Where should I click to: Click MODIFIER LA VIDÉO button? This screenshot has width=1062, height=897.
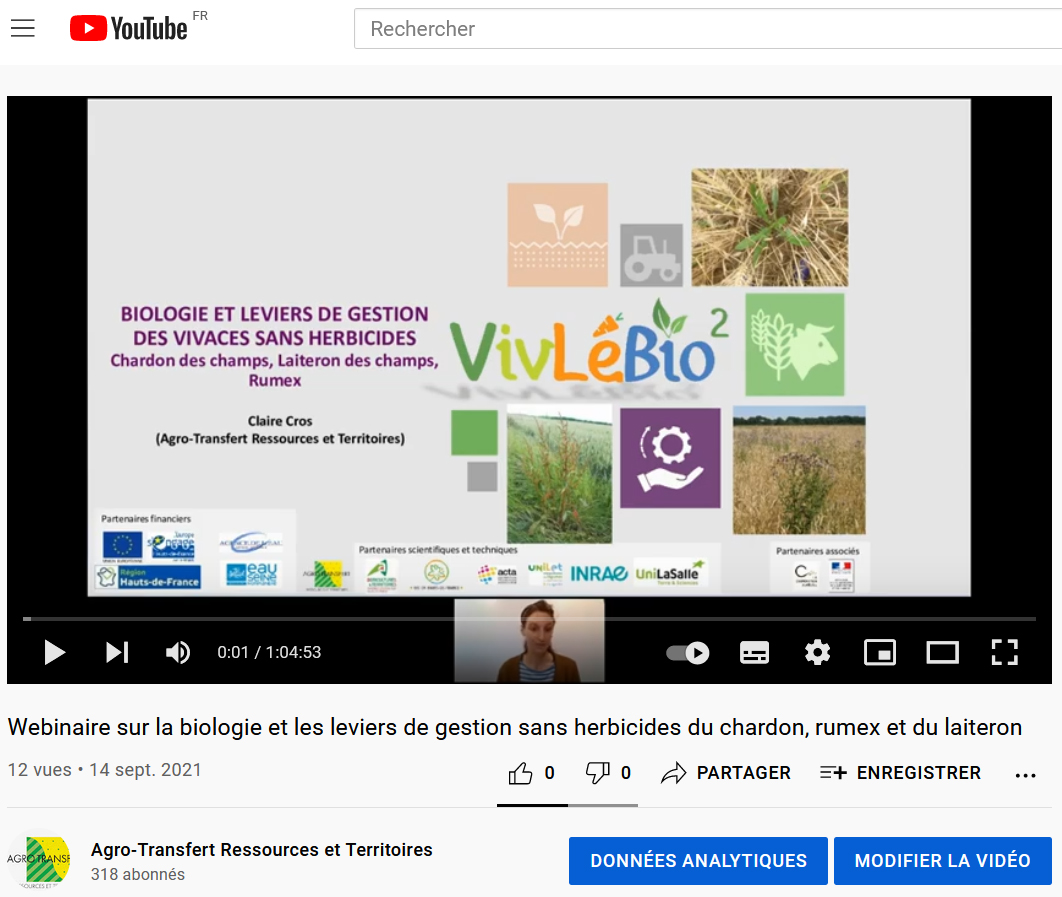click(x=943, y=860)
